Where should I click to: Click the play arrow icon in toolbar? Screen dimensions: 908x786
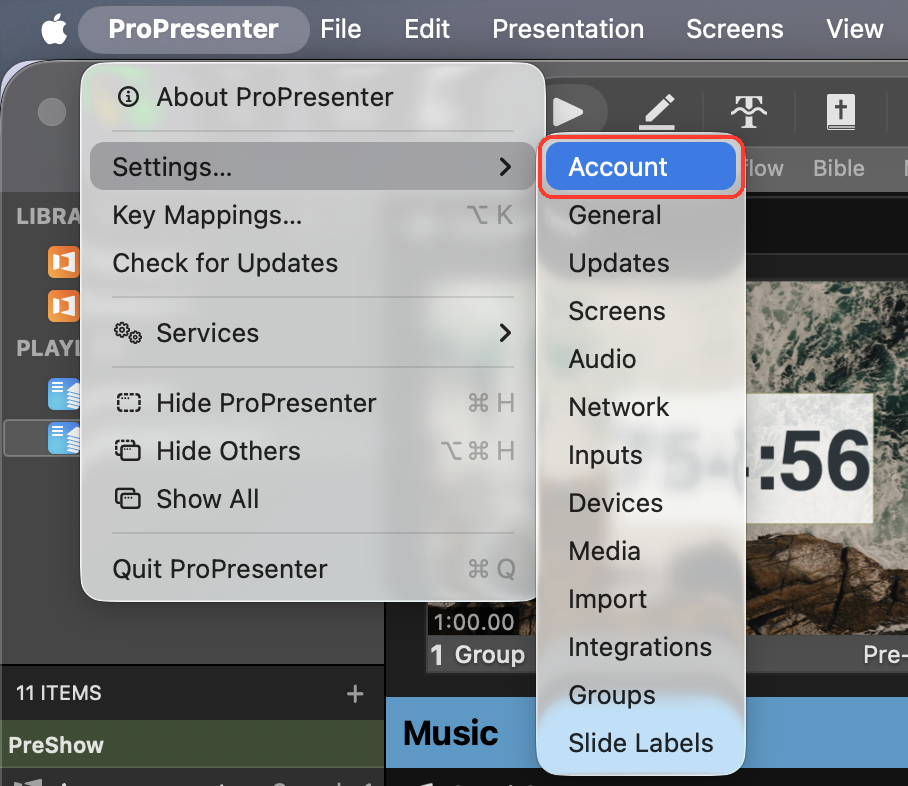click(x=568, y=111)
